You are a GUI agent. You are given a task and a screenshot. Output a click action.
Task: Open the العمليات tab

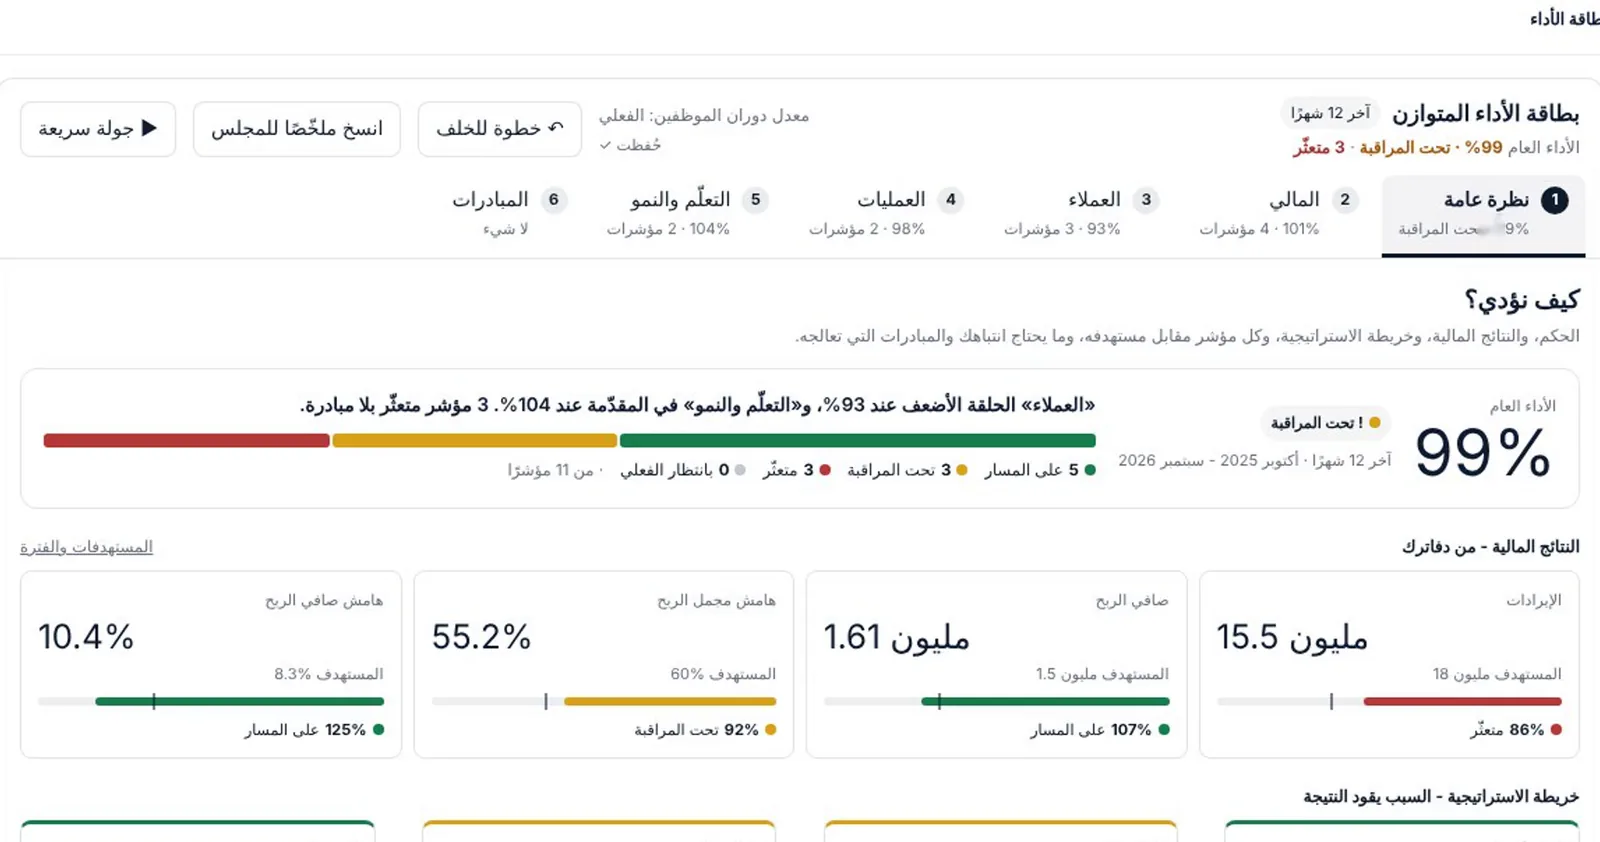click(886, 214)
